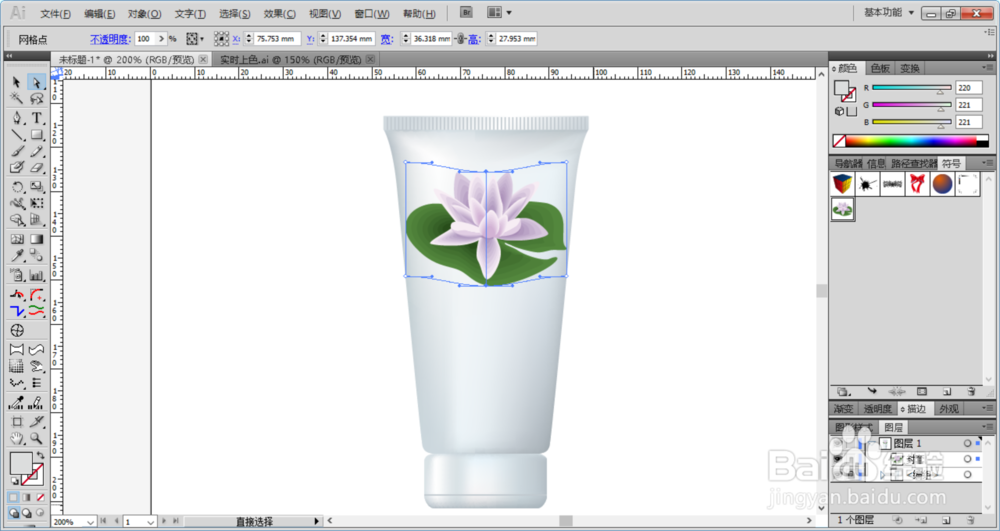Enable Draw Behind mode
Screen dimensions: 1000x531
click(27, 513)
